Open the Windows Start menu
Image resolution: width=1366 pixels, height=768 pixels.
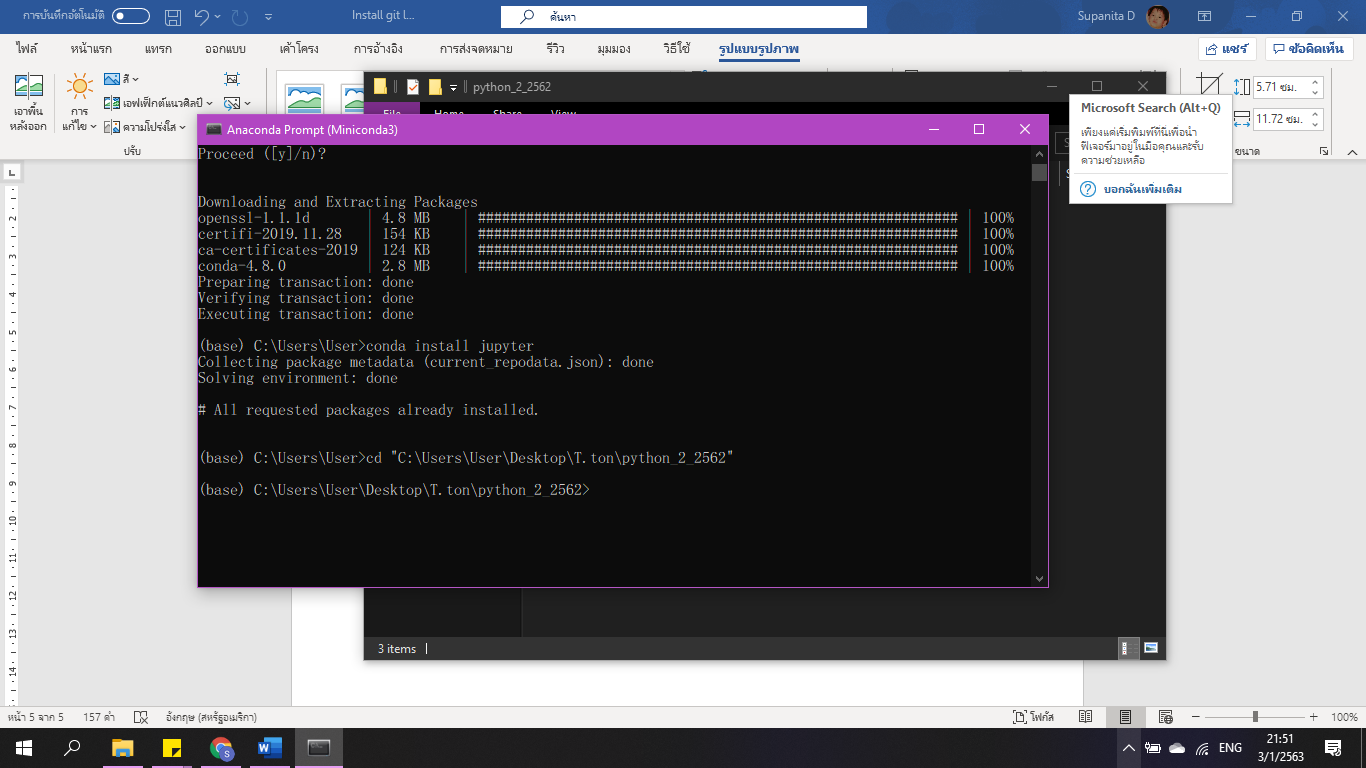tap(24, 748)
